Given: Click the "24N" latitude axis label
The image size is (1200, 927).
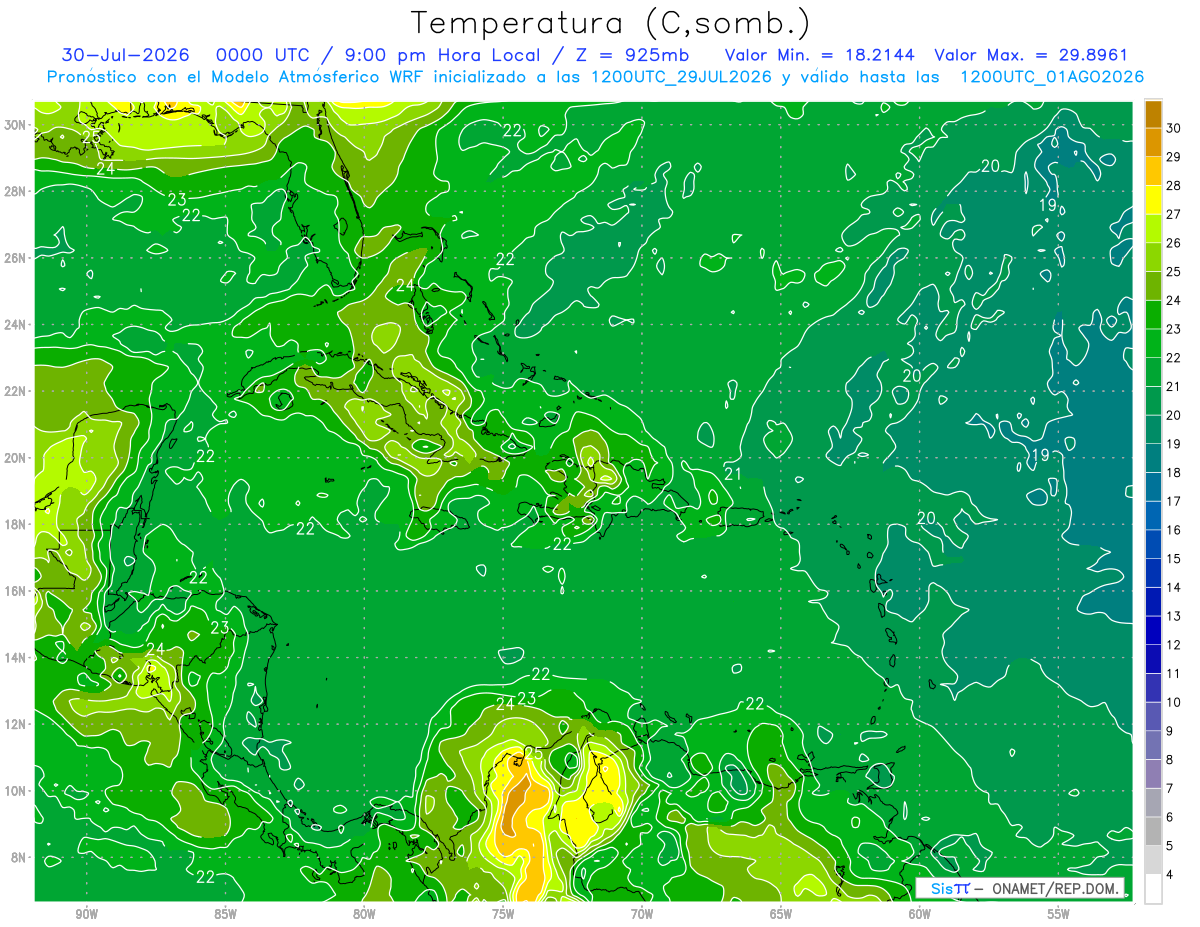Looking at the screenshot, I should pos(17,325).
